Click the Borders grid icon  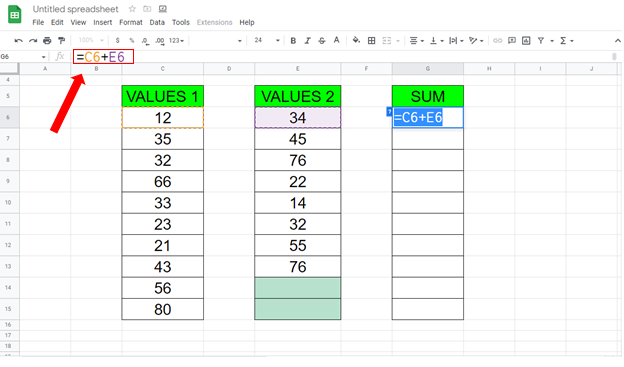point(371,41)
